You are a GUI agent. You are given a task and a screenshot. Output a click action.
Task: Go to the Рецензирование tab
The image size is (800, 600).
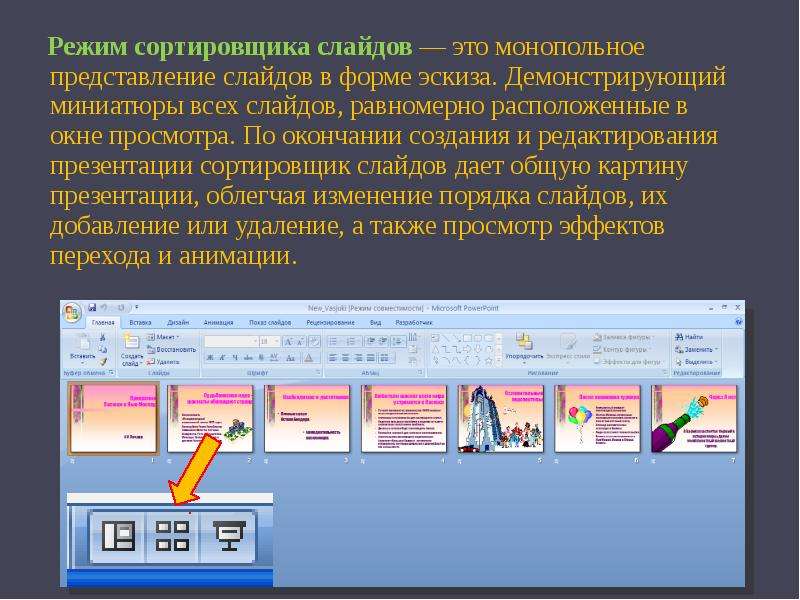[x=331, y=322]
